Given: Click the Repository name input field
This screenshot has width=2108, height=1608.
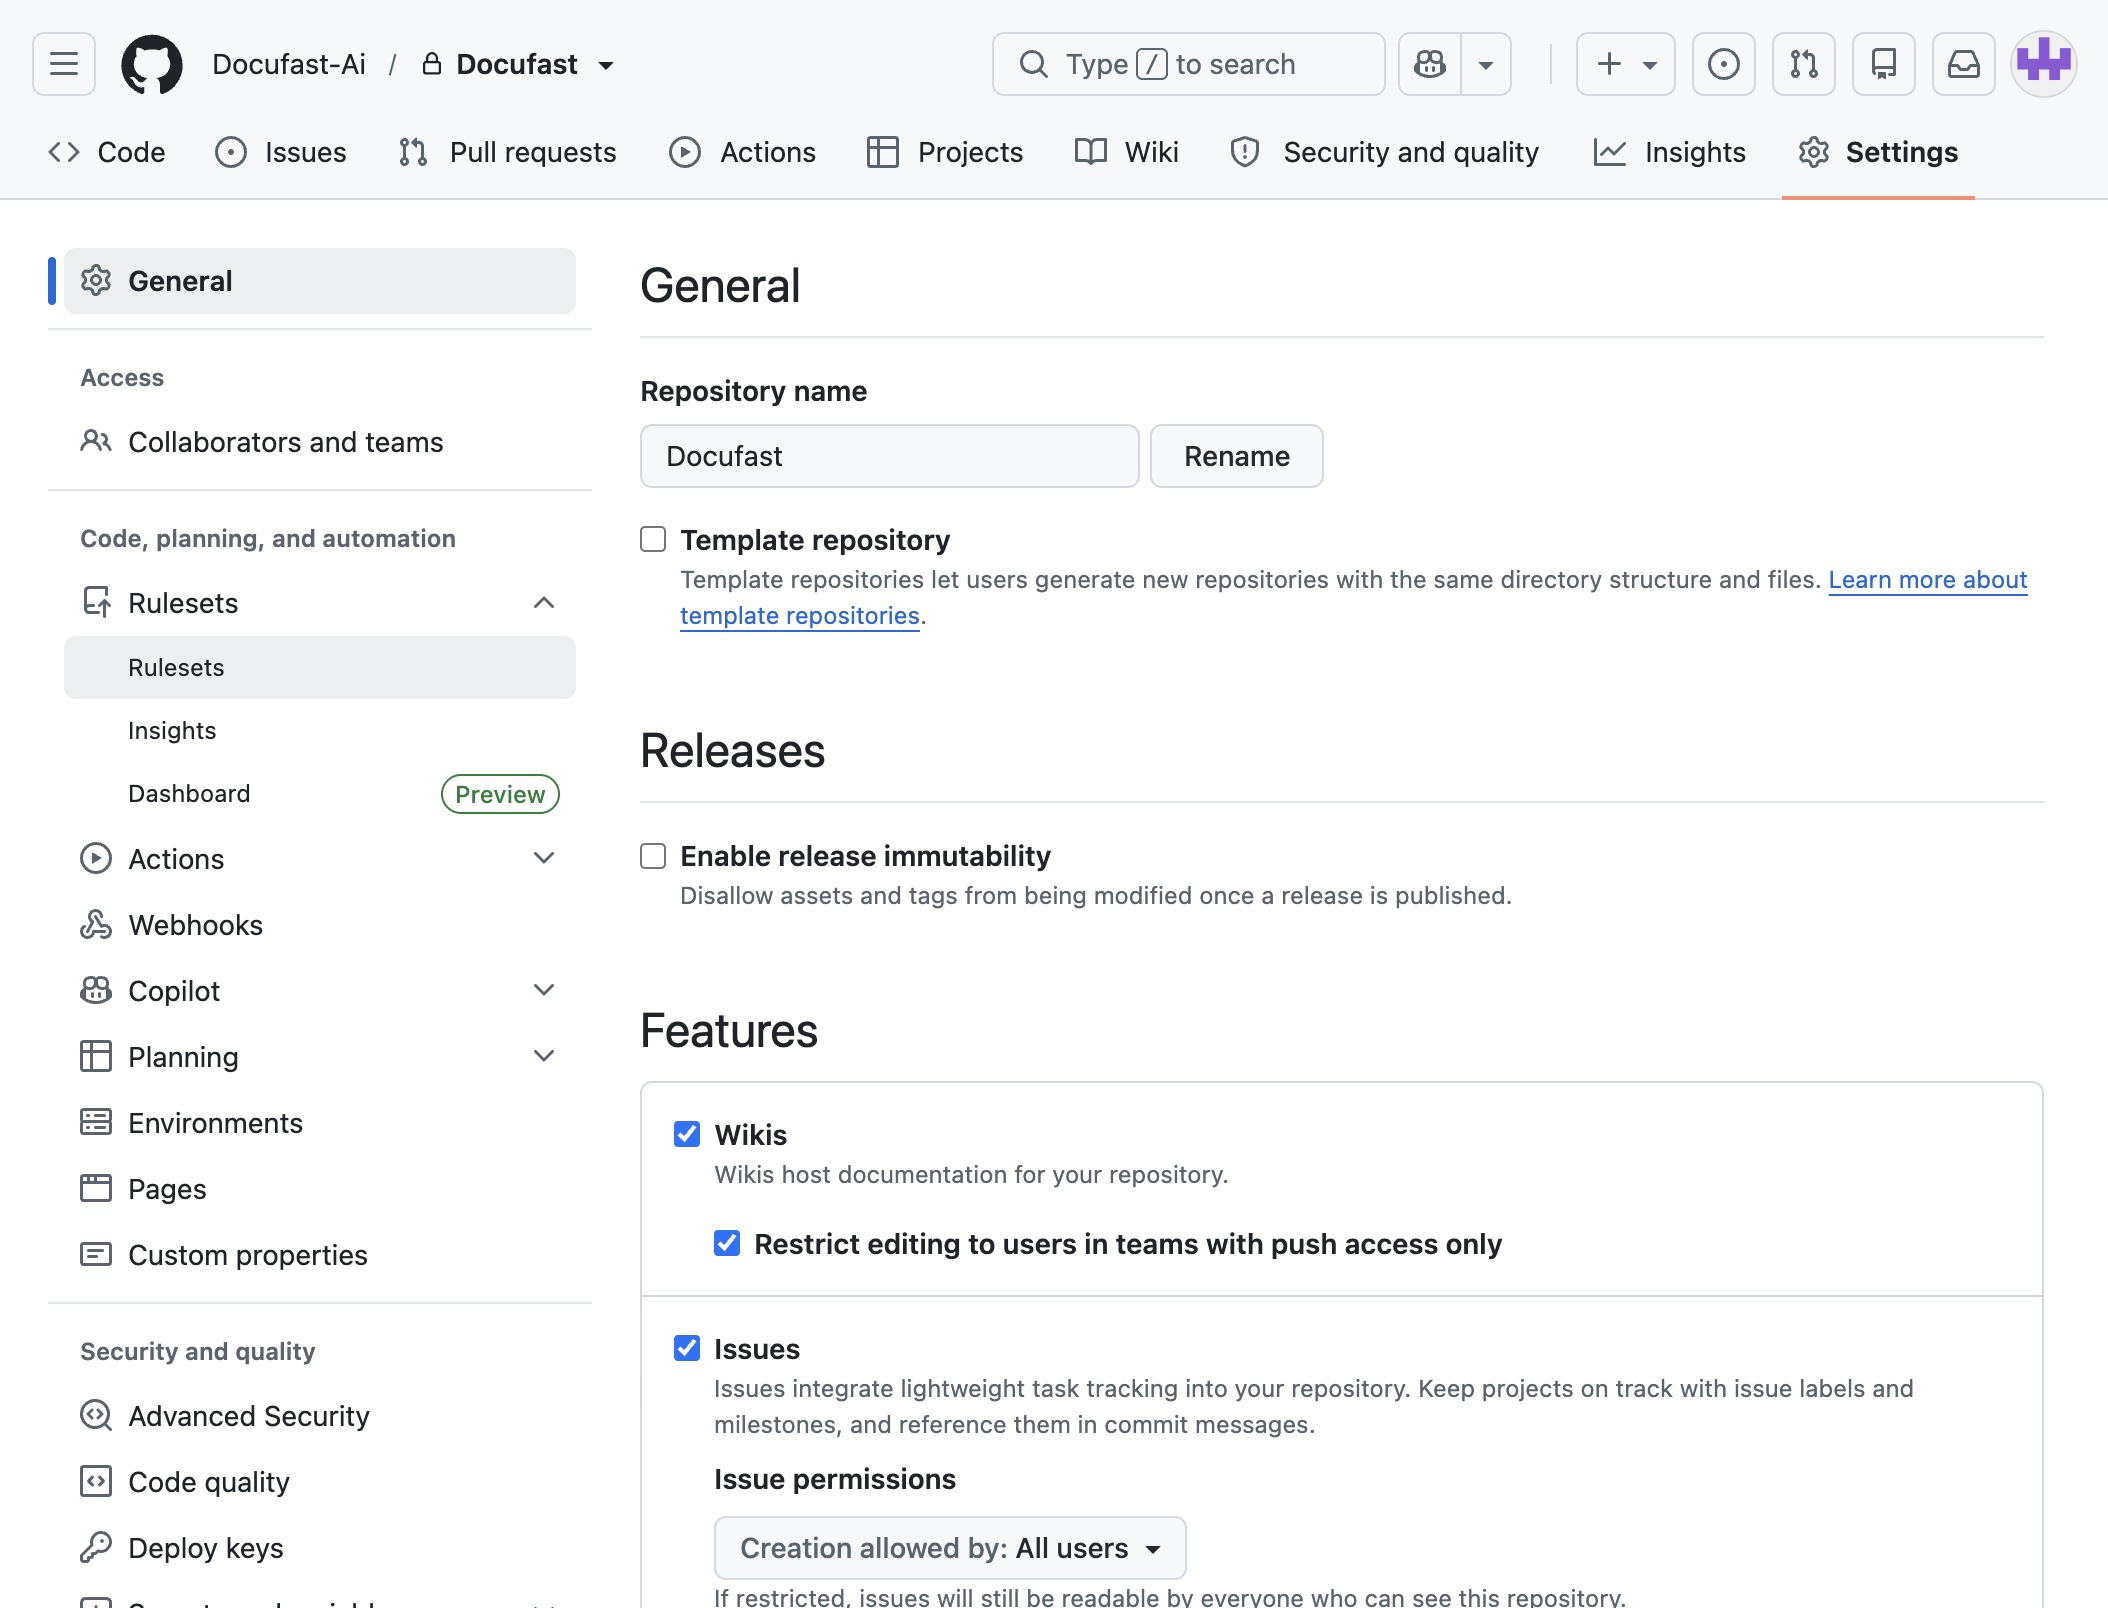Looking at the screenshot, I should point(890,456).
